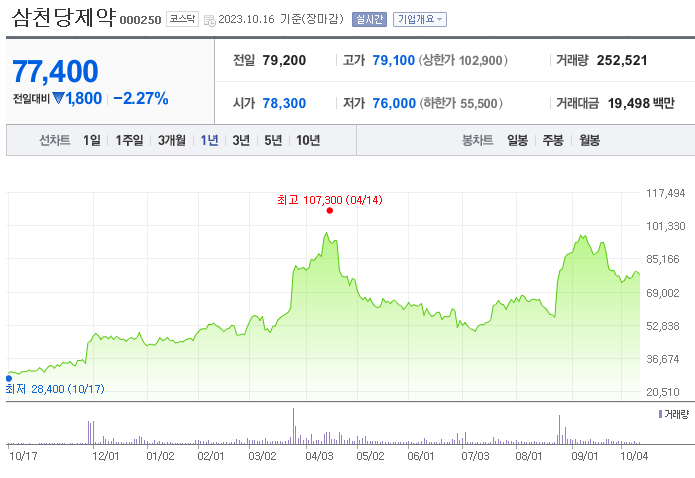
Task: Click the 코스닥 market badge
Action: [x=182, y=19]
